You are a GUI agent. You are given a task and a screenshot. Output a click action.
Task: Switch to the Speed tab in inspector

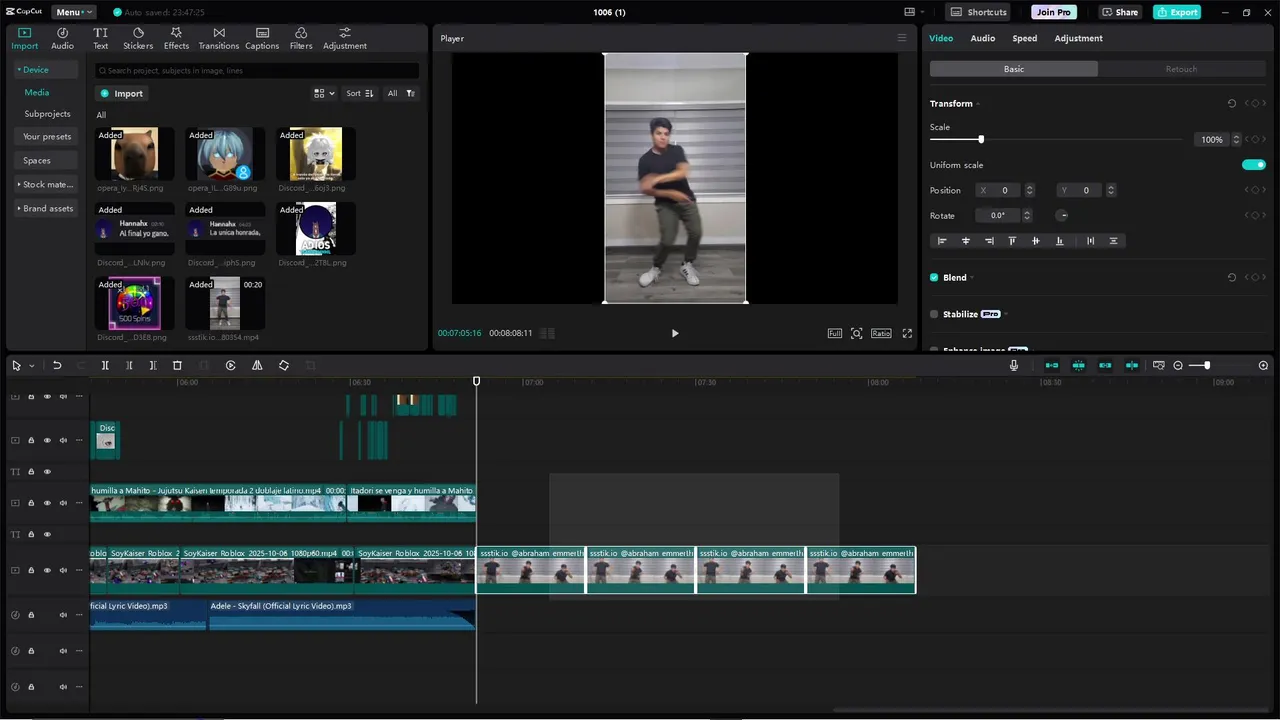(1024, 38)
